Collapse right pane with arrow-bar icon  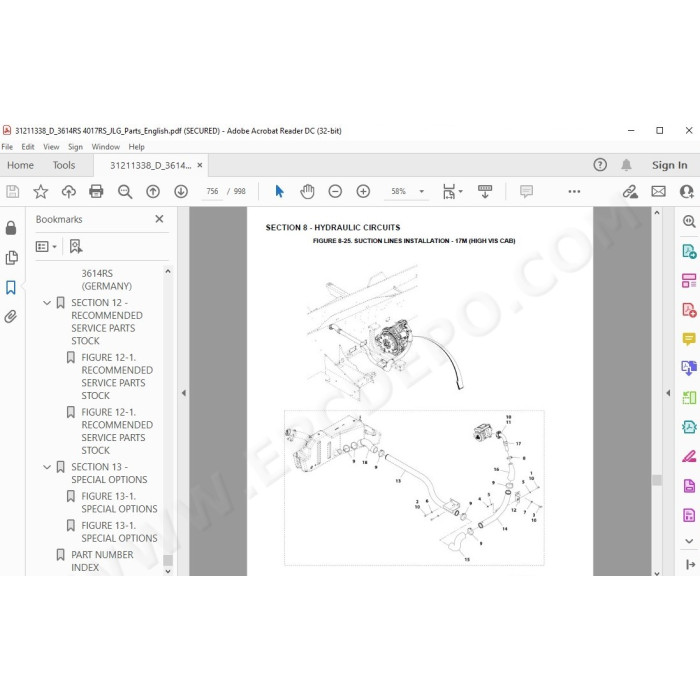click(x=690, y=565)
